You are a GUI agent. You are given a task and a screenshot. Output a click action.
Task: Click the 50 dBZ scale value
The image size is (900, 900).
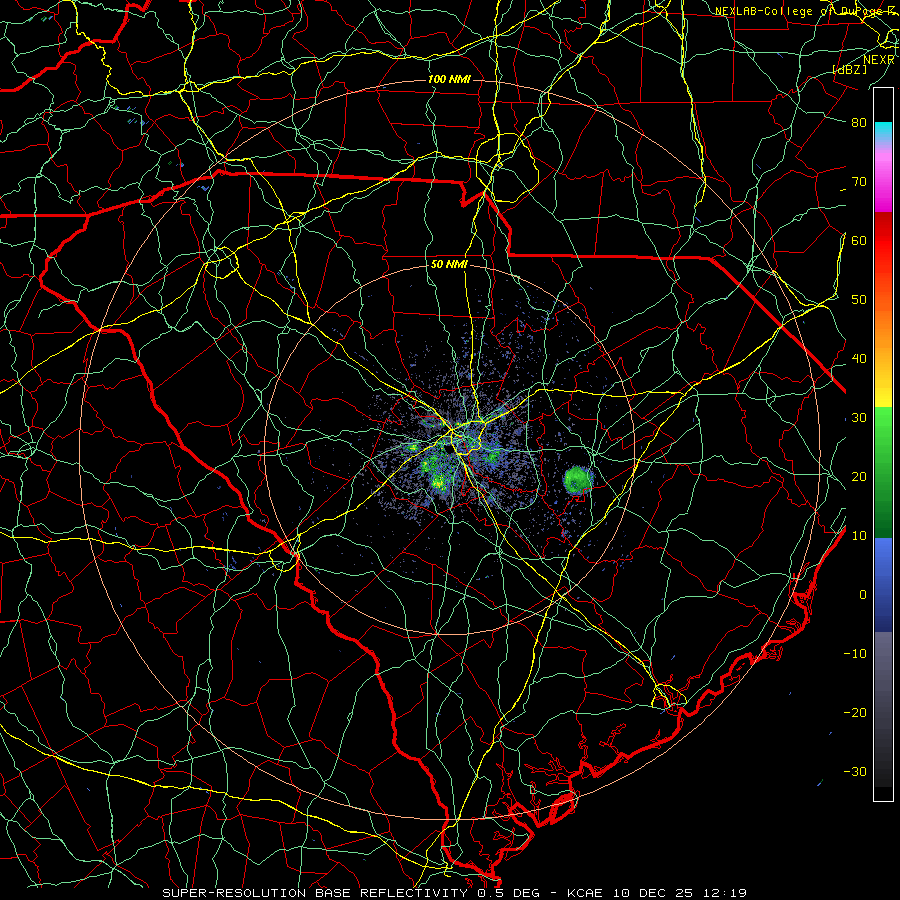coord(859,300)
